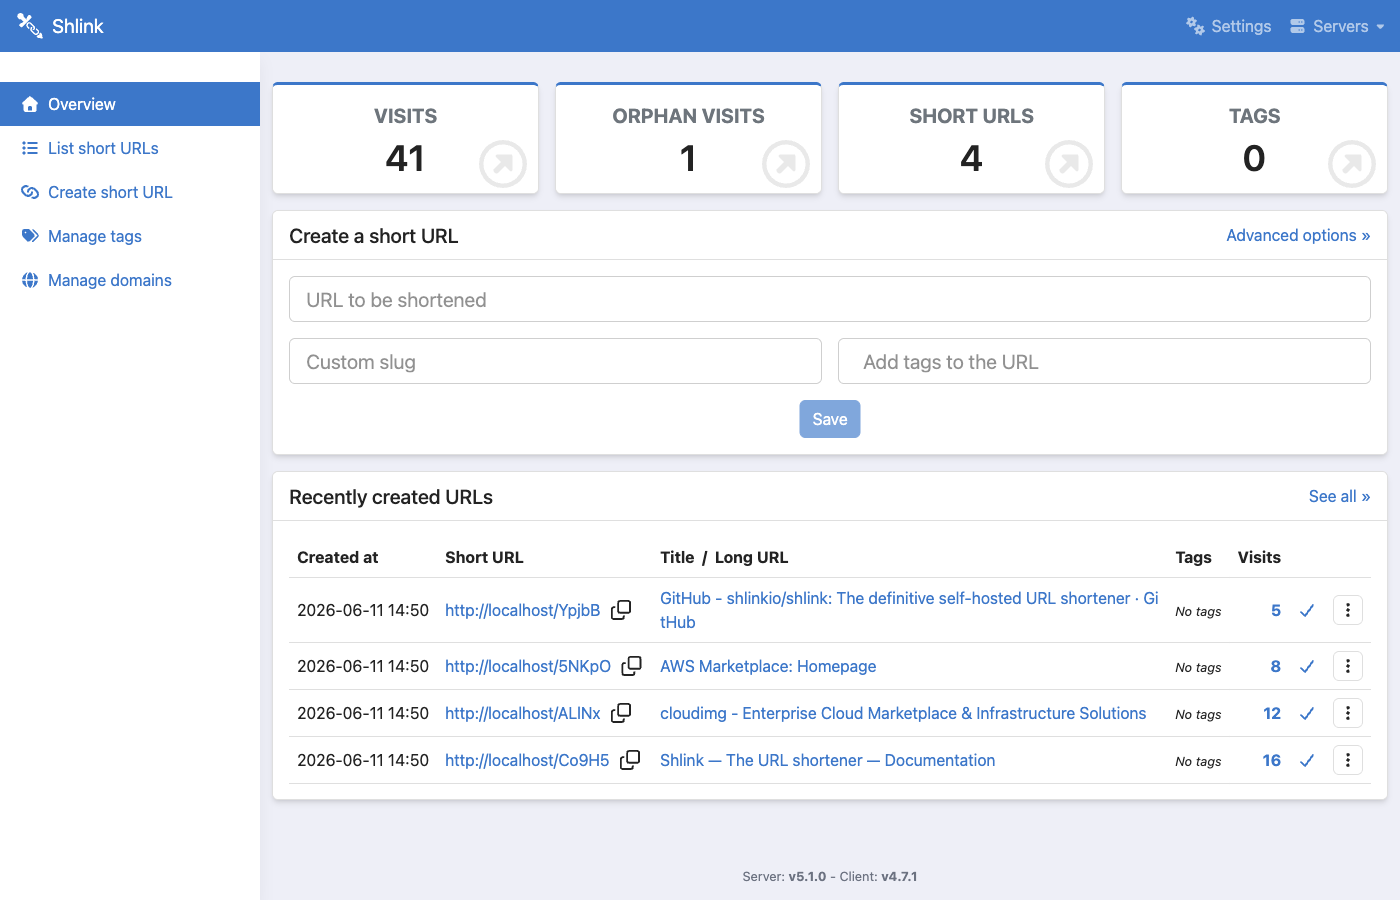1400x900 pixels.
Task: Select Overview in the sidebar
Action: [x=130, y=104]
